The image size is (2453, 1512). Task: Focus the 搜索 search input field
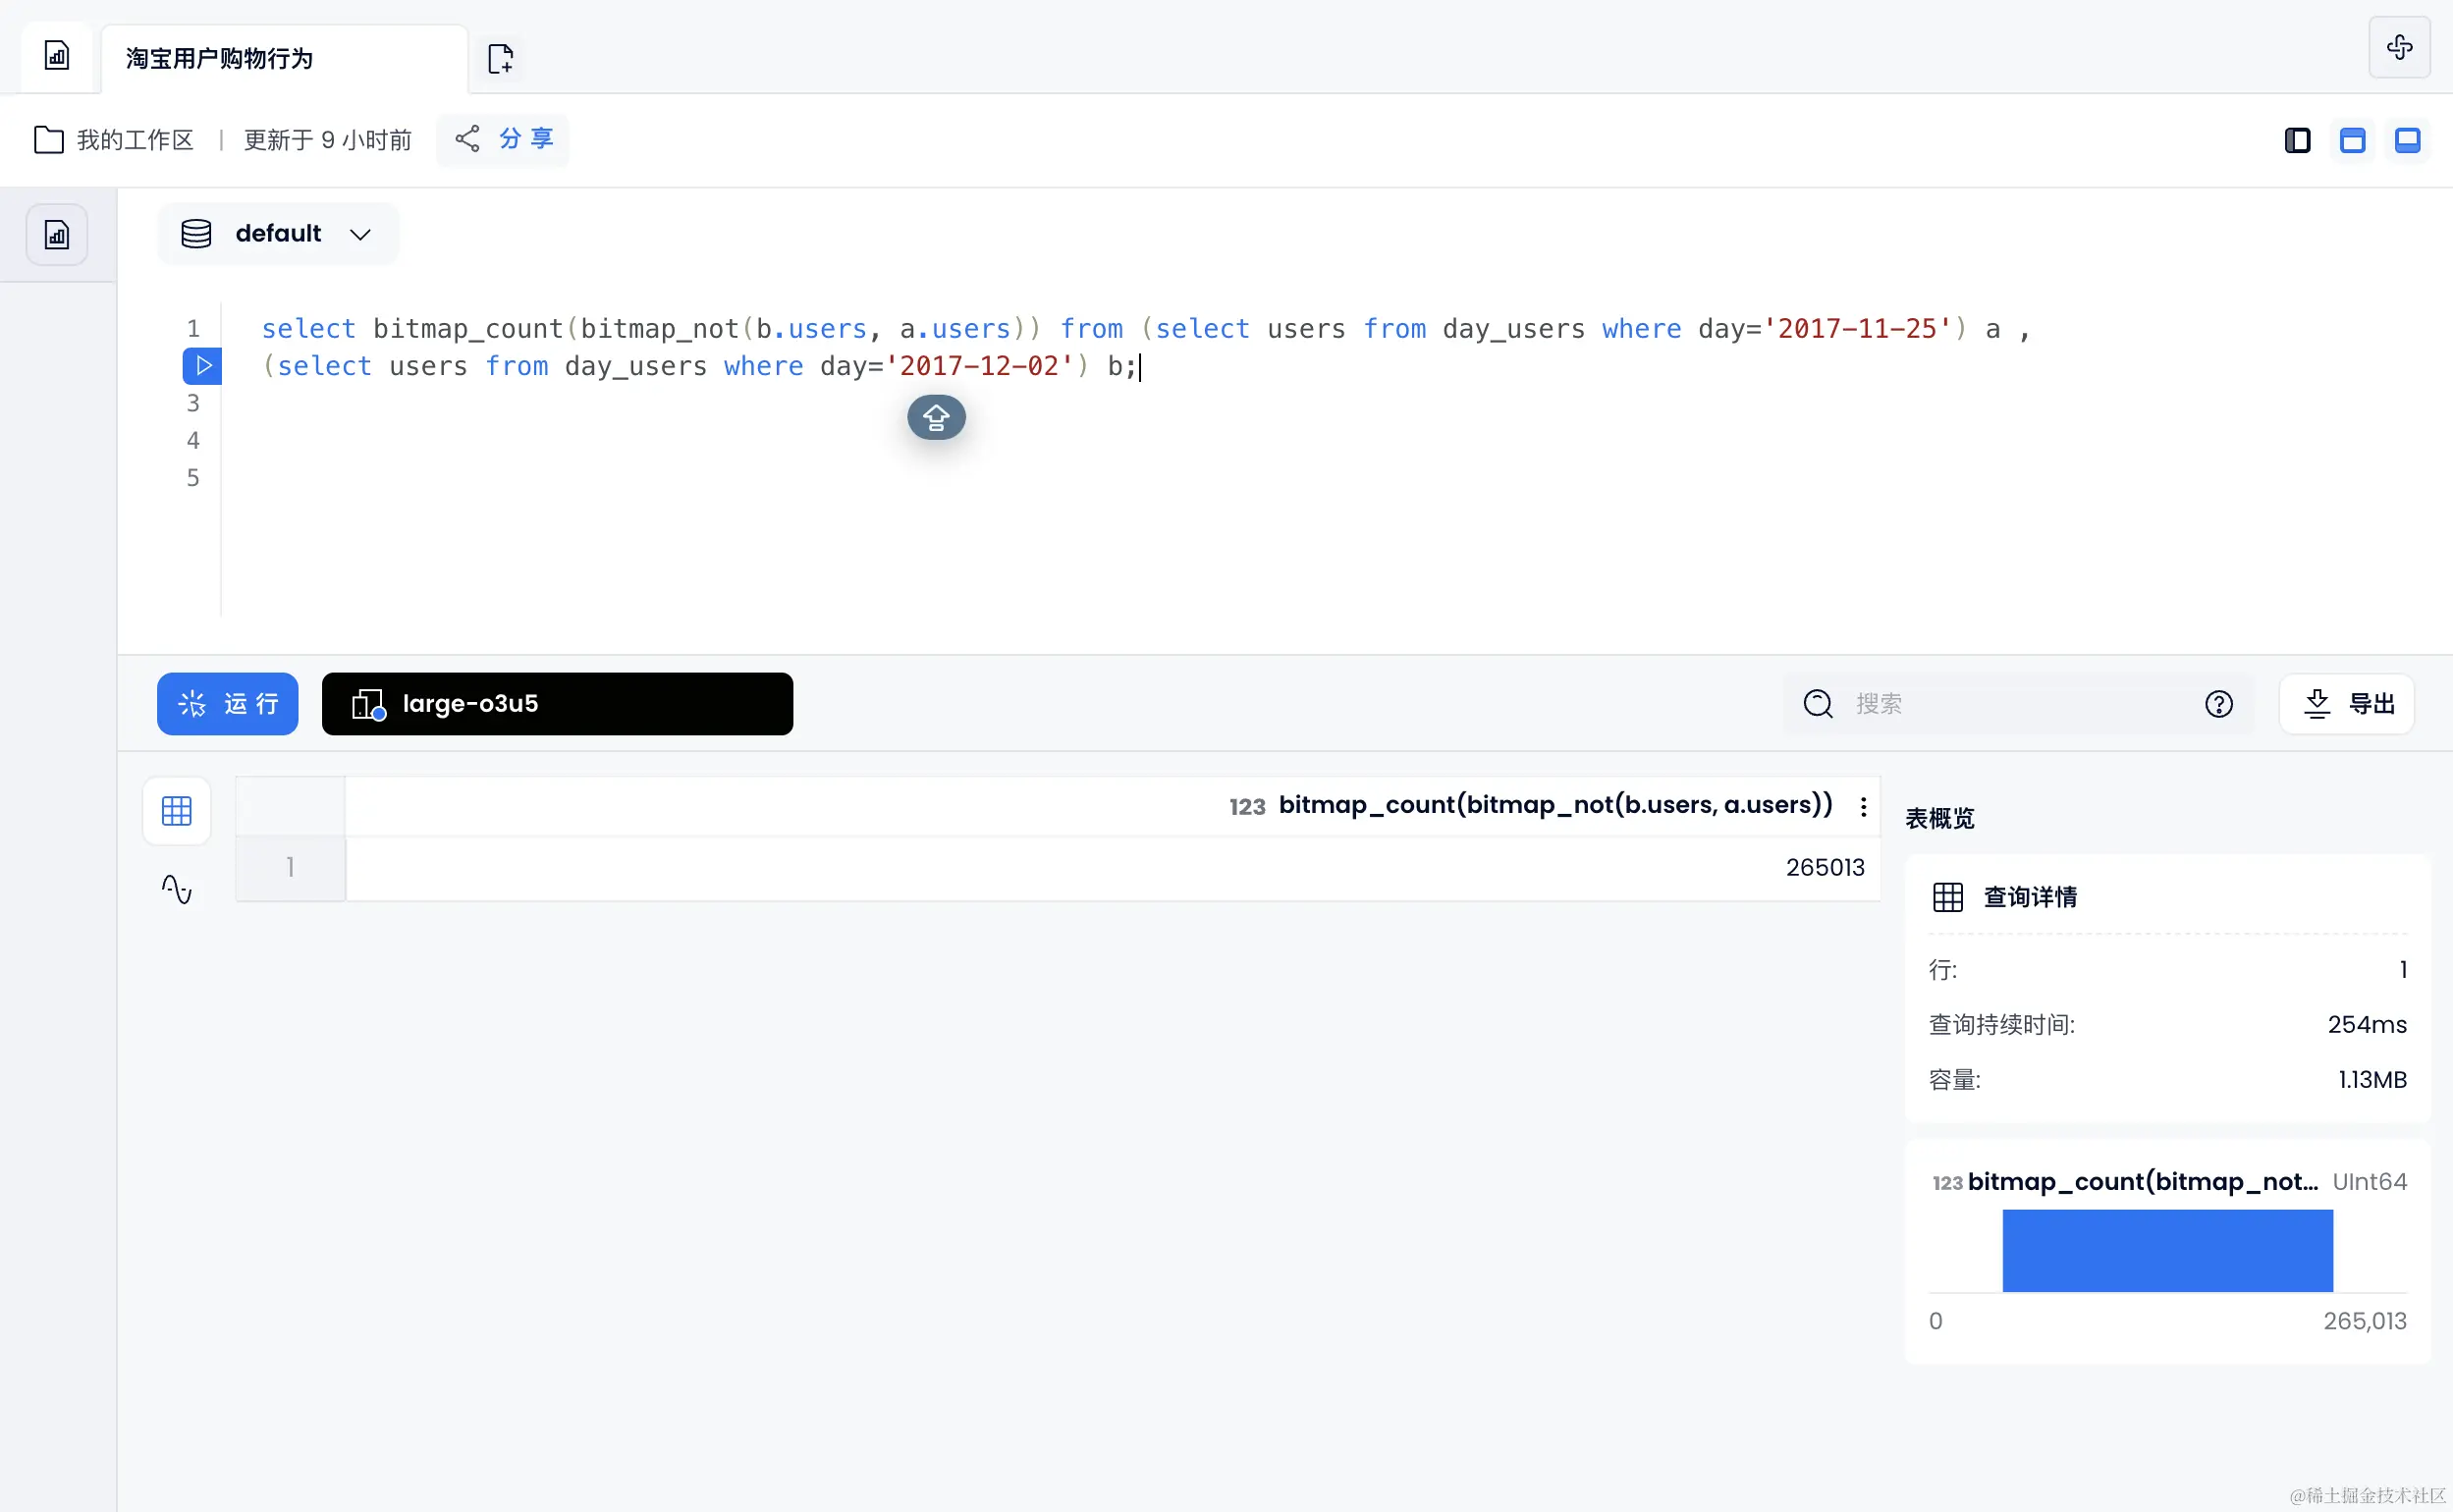click(2020, 704)
